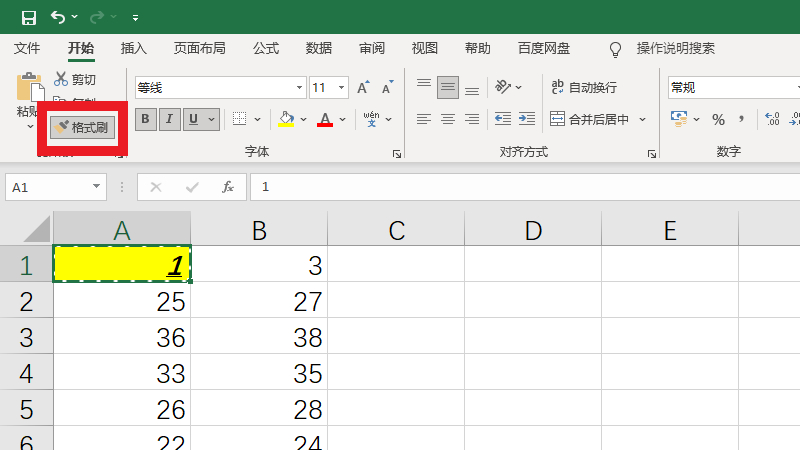Screen dimensions: 800x450
Task: Click the formula bar input showing 1
Action: coord(525,187)
